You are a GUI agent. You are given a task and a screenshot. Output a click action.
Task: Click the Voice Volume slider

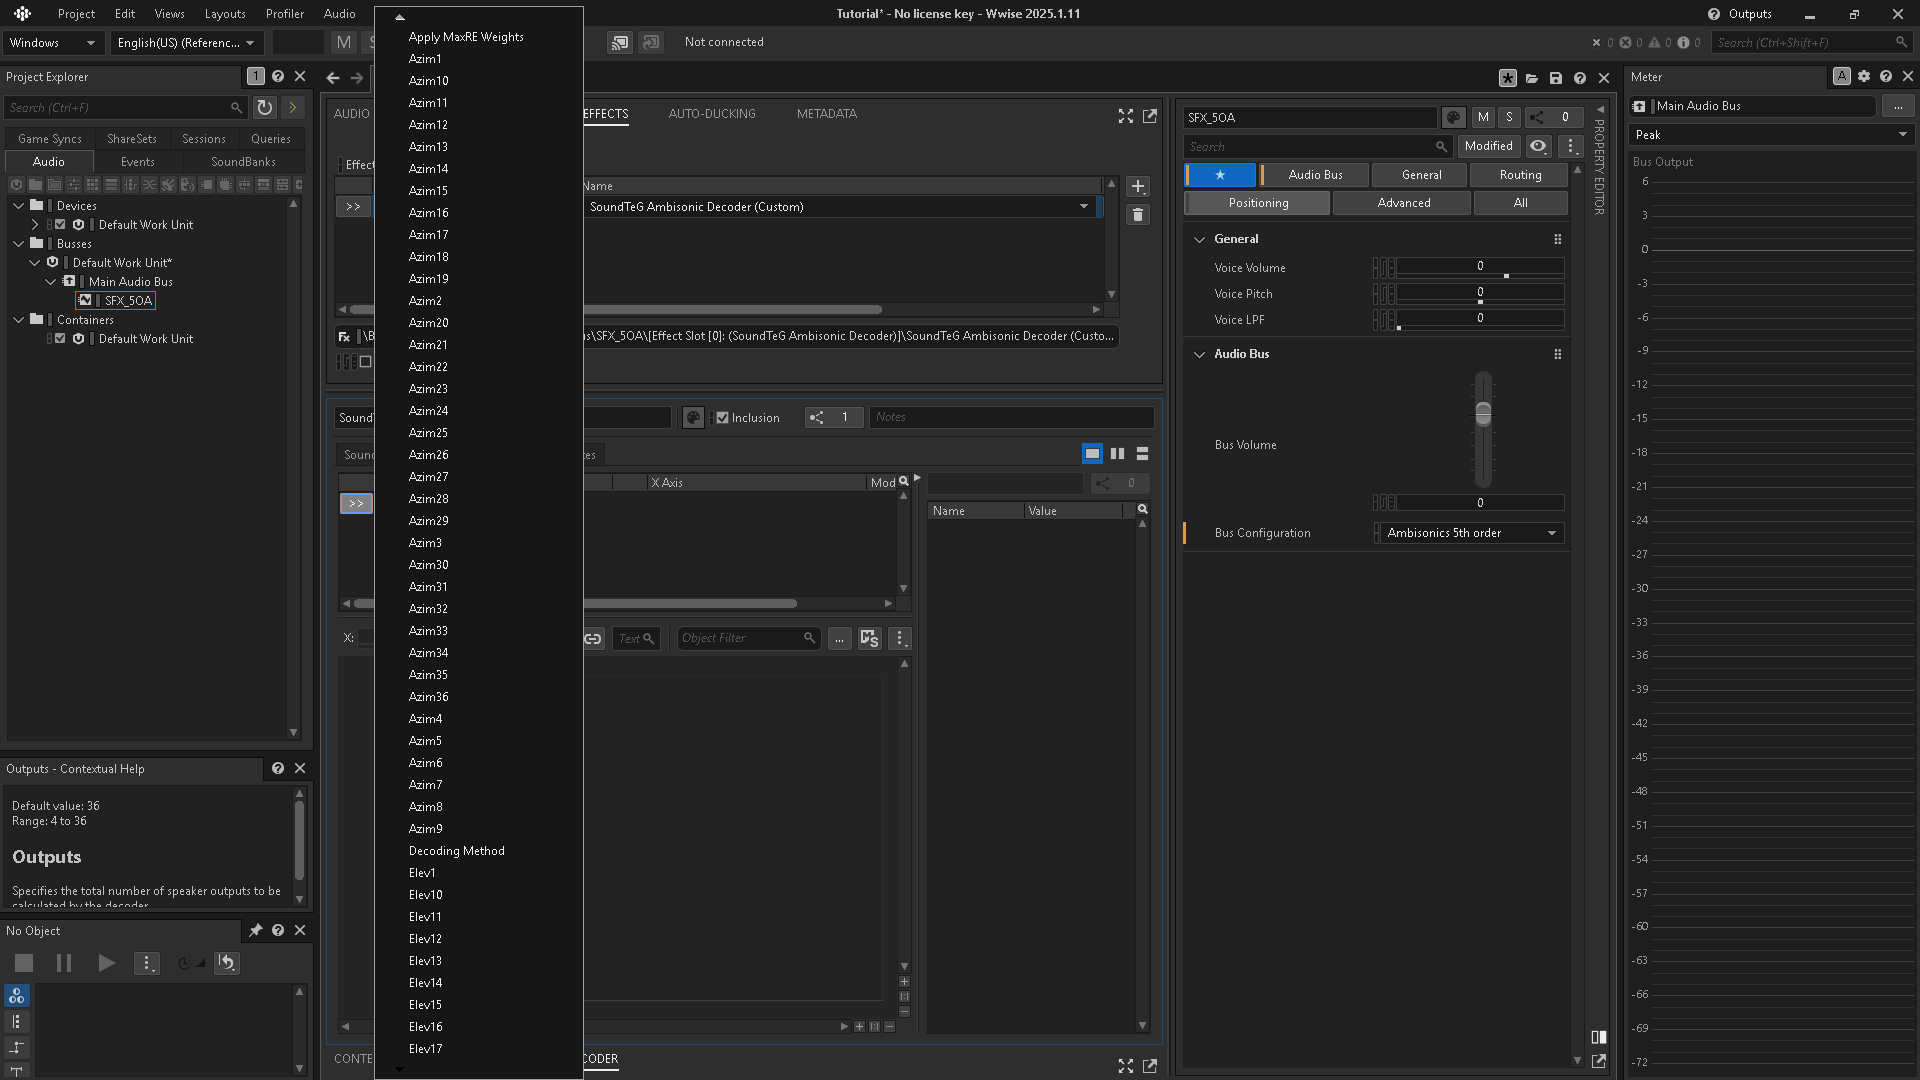pyautogui.click(x=1480, y=267)
